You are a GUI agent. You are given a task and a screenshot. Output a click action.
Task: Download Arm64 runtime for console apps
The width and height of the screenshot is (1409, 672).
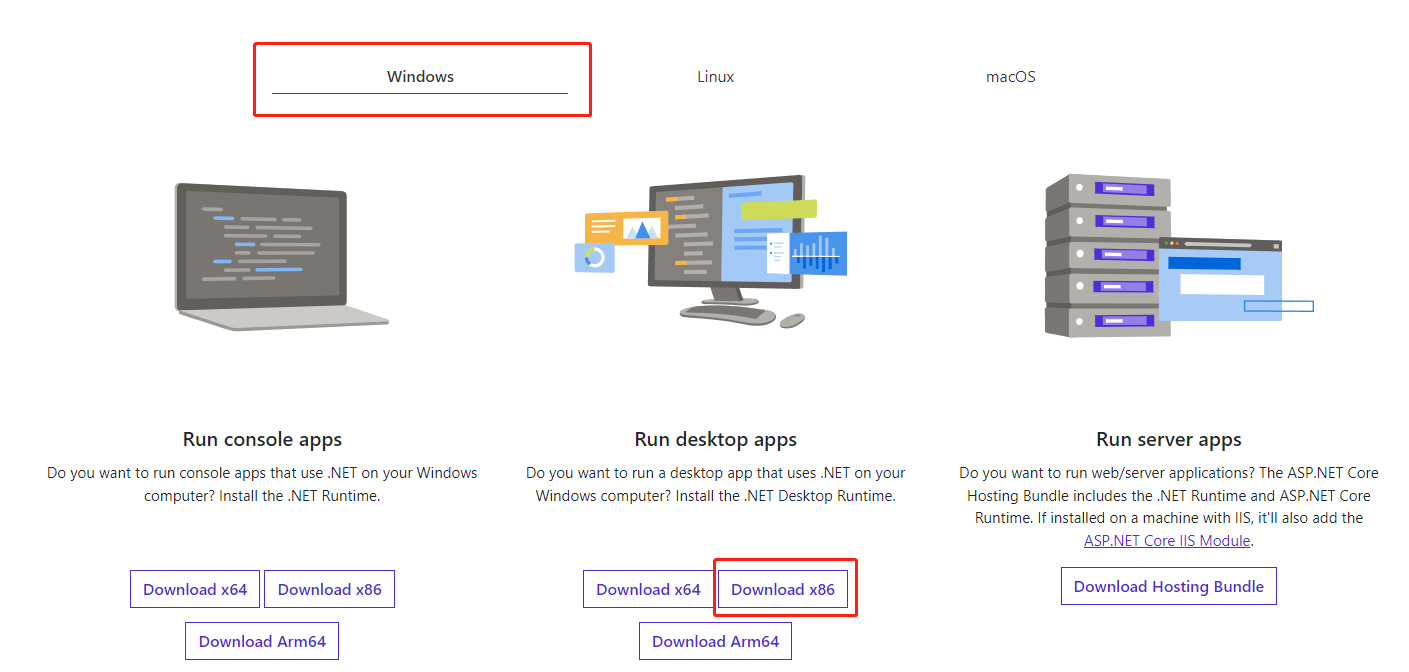tap(262, 641)
